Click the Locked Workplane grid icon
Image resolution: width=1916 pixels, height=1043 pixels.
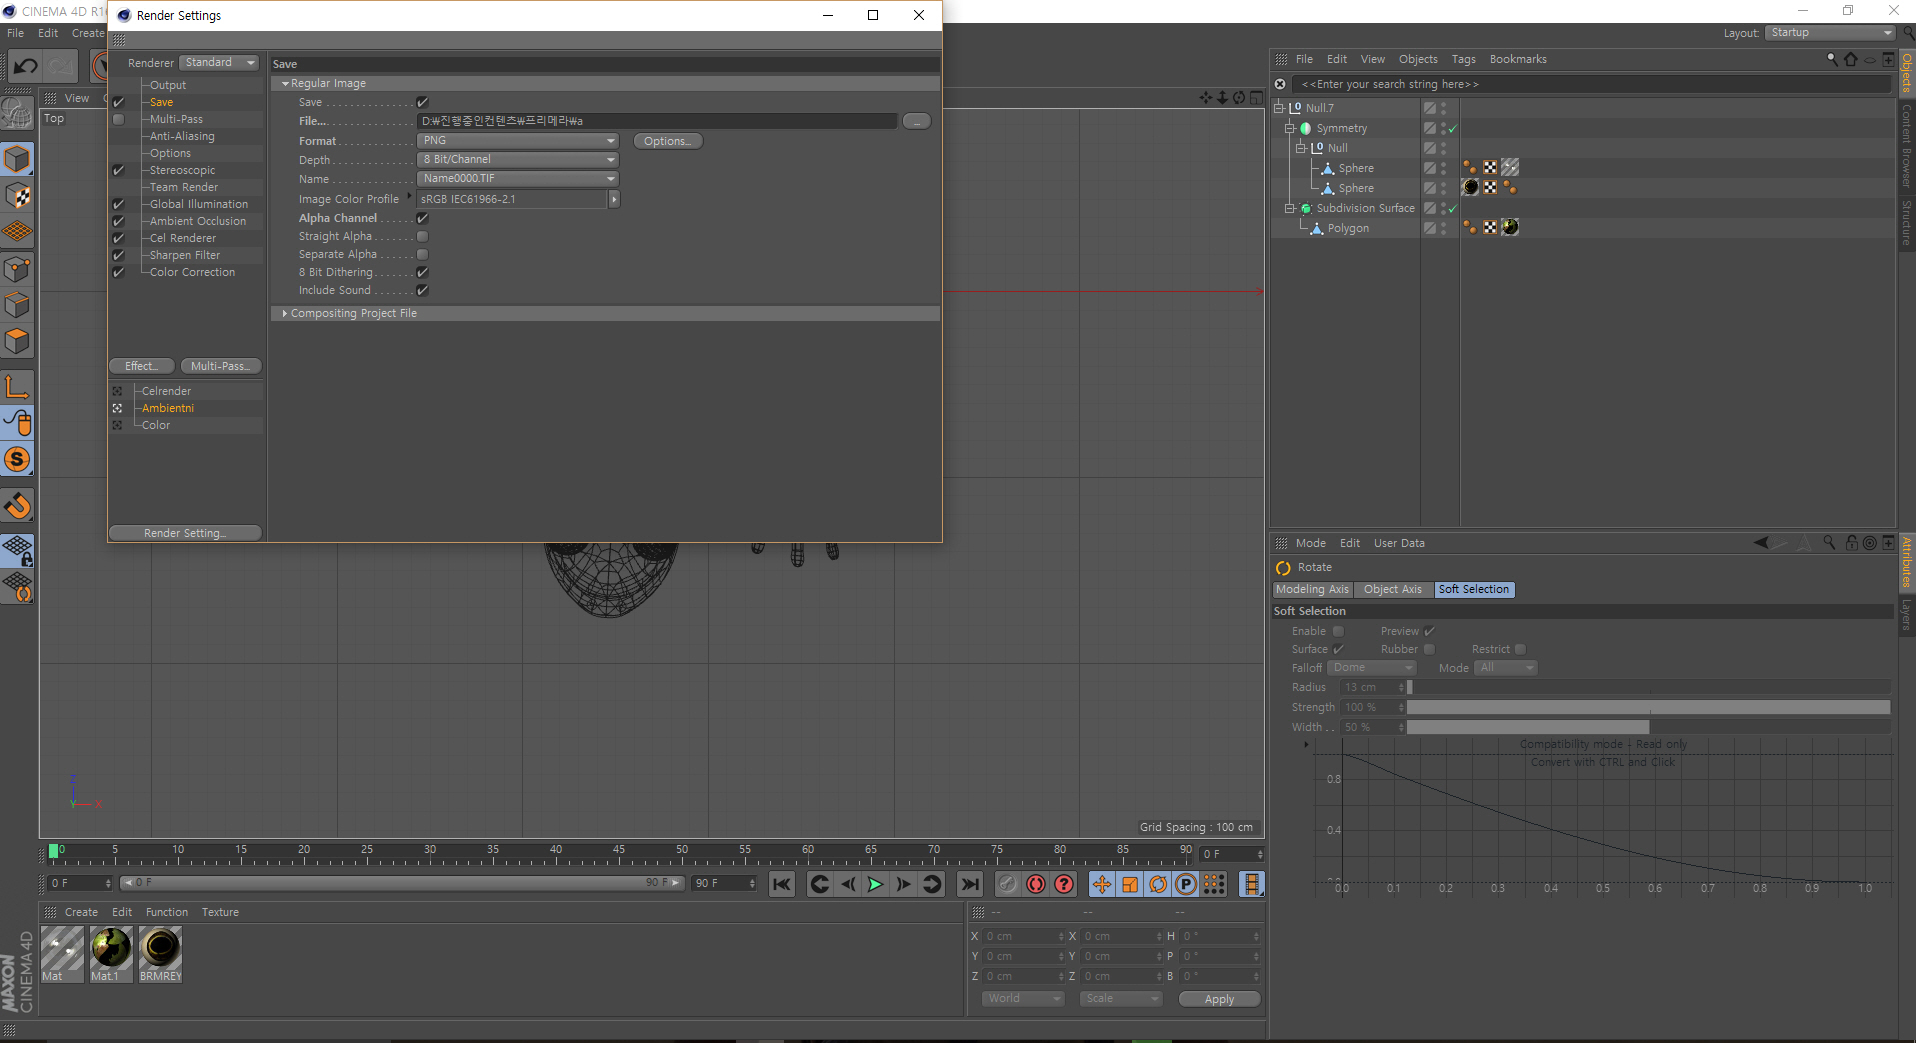(18, 550)
